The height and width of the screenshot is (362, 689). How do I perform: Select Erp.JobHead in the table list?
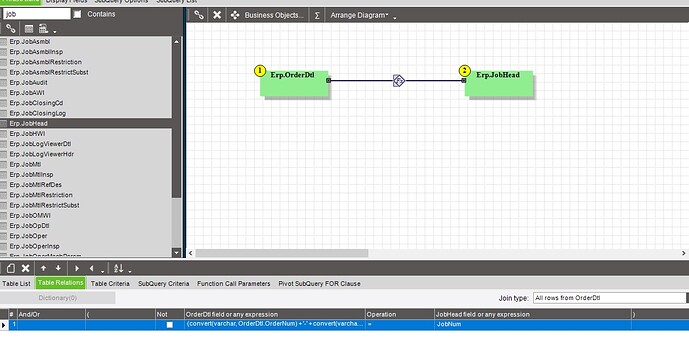pyautogui.click(x=86, y=123)
